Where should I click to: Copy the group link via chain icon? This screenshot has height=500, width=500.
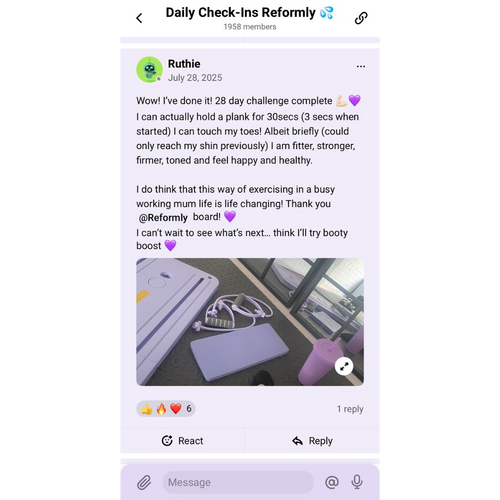click(x=361, y=18)
